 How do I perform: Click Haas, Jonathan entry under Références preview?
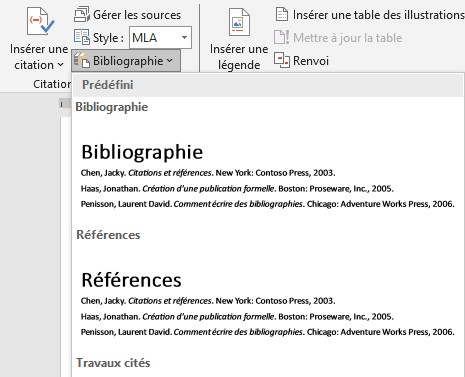[237, 317]
